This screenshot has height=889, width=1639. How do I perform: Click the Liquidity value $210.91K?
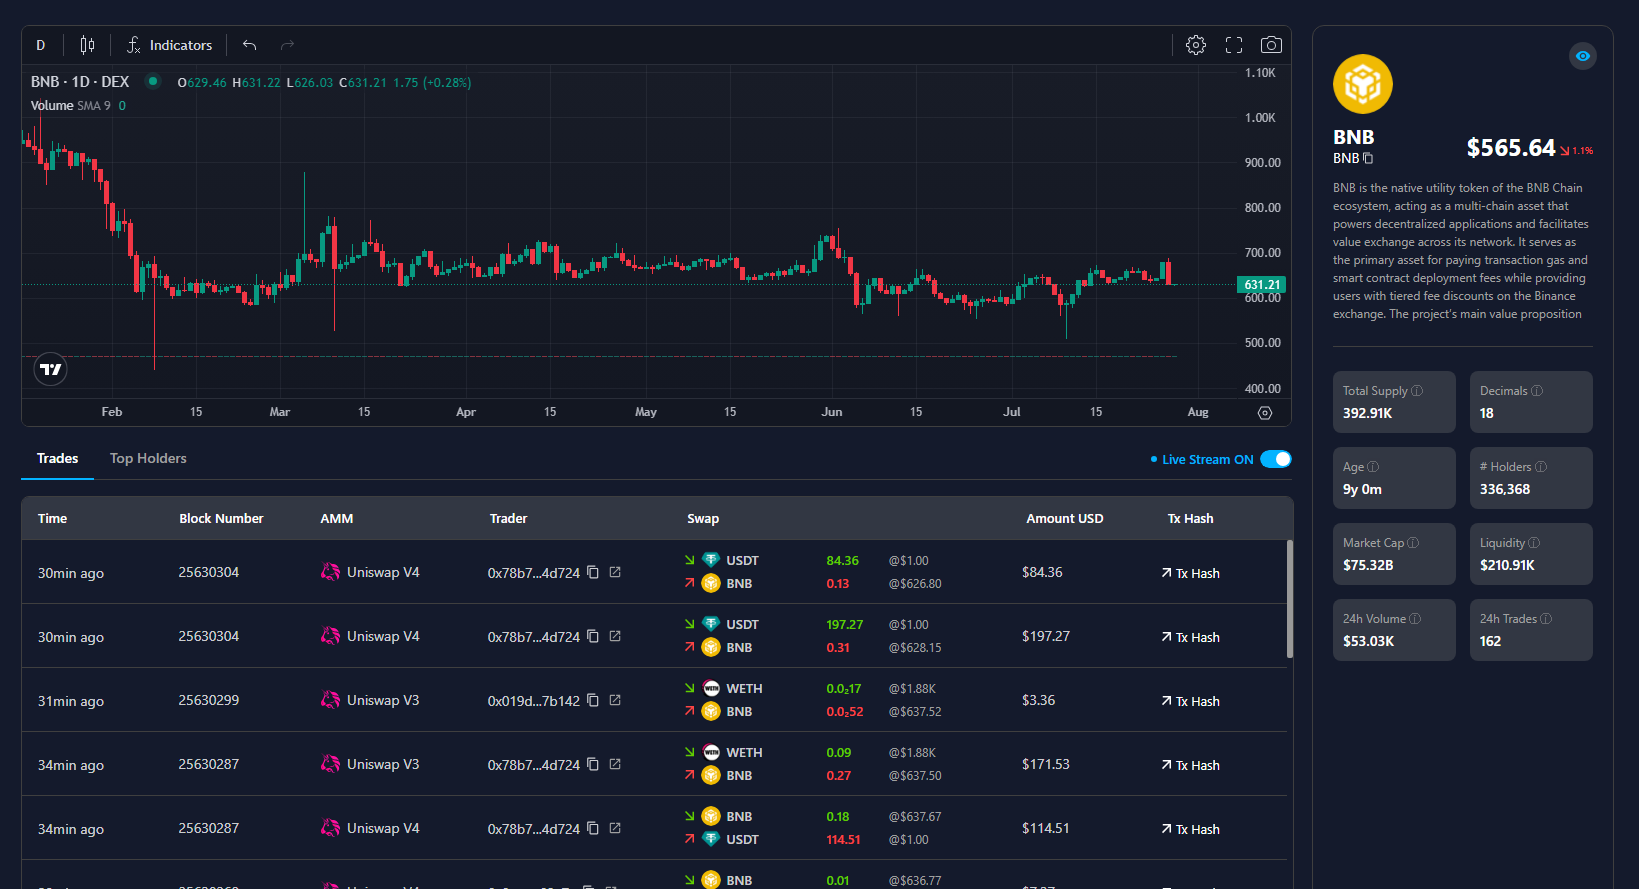pos(1507,565)
